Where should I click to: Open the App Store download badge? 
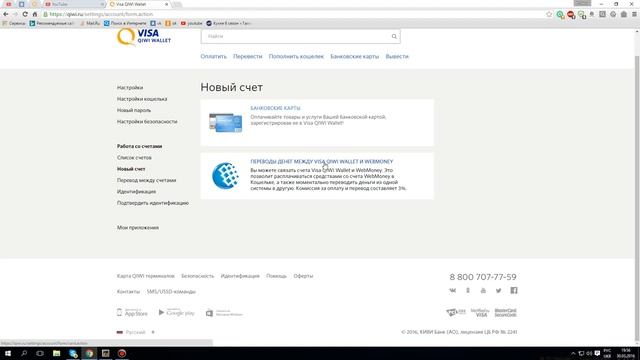point(132,313)
